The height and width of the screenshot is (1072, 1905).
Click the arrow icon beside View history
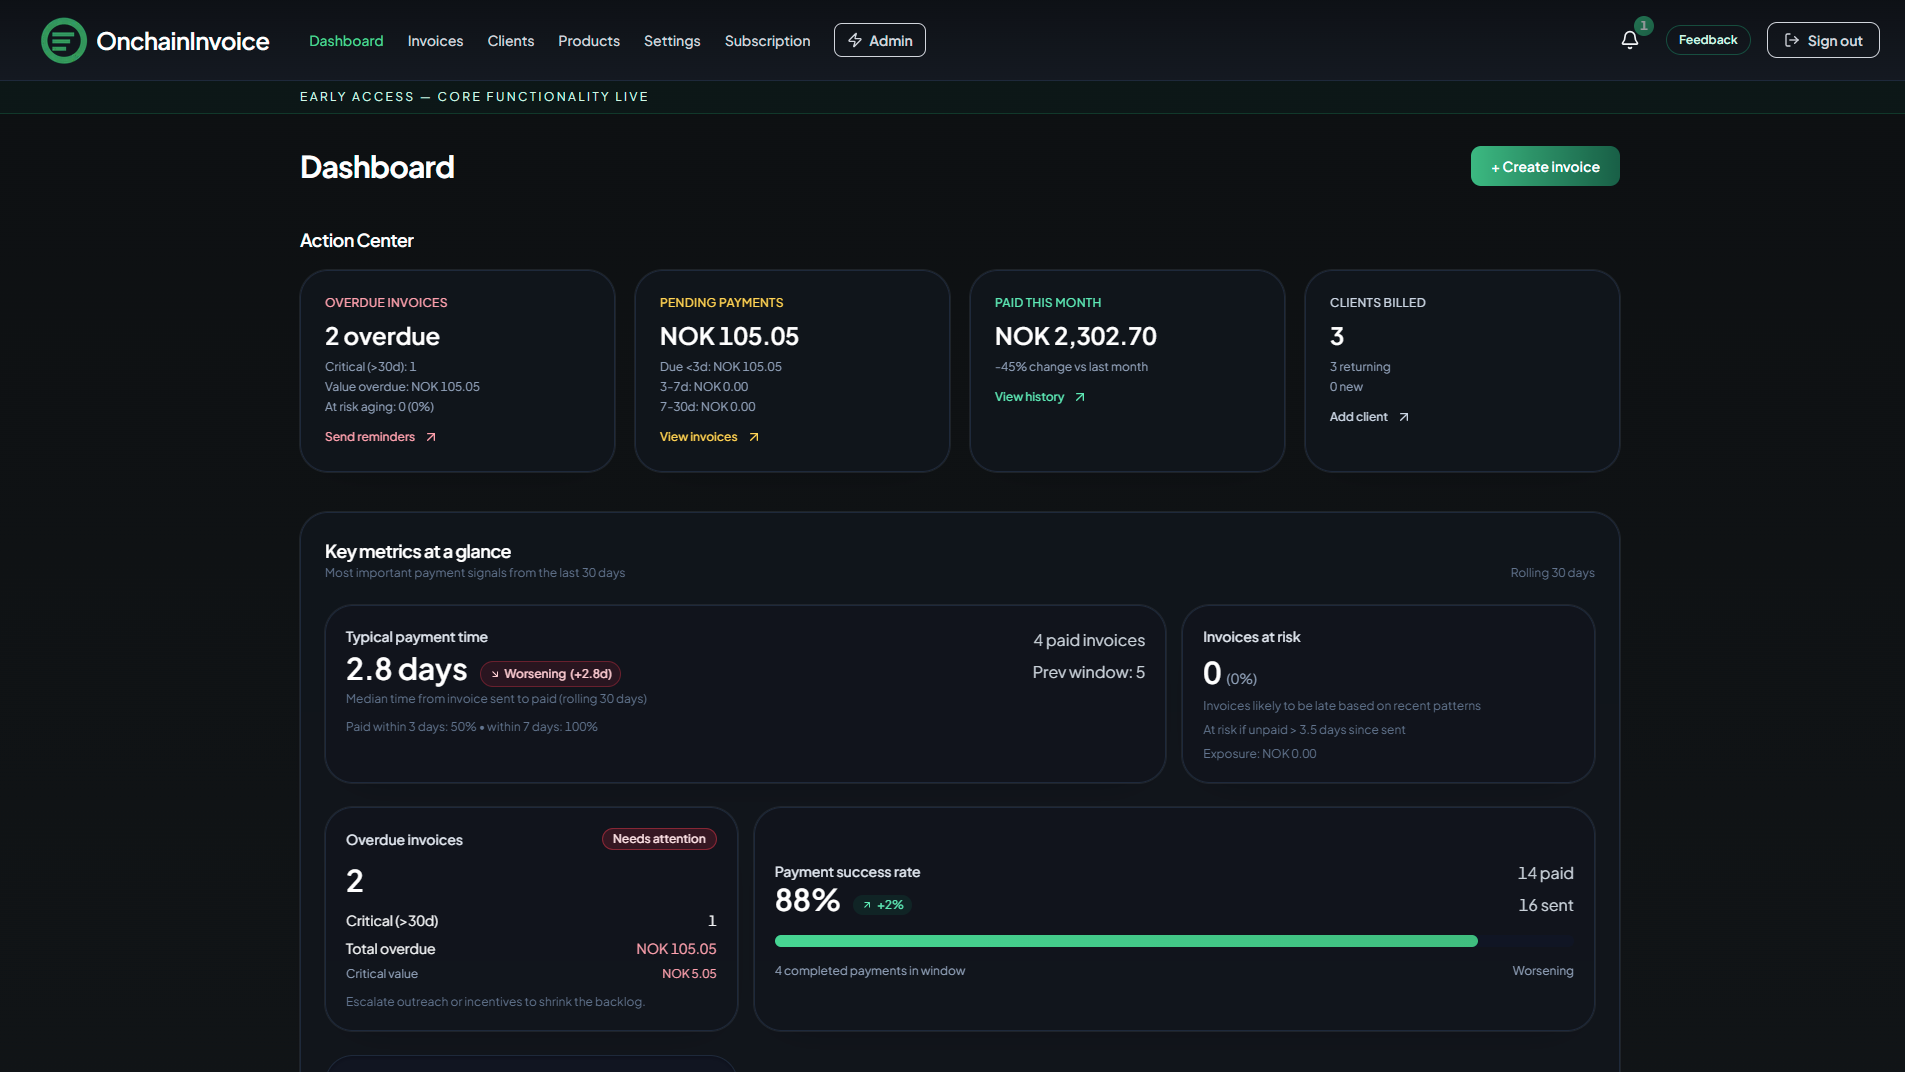coord(1080,396)
